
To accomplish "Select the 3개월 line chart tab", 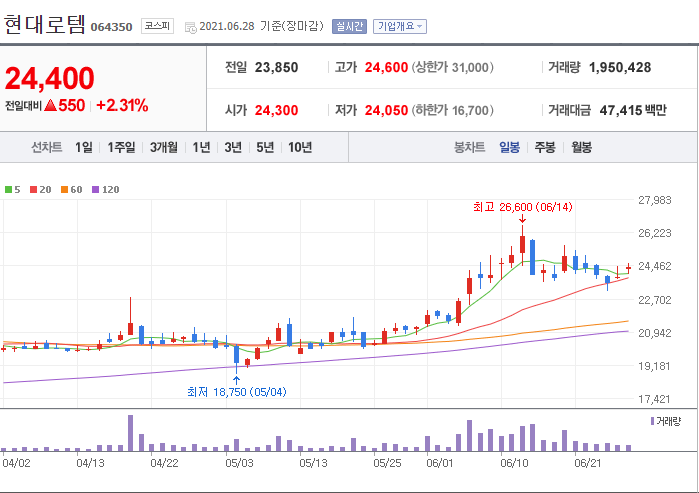I will (164, 147).
